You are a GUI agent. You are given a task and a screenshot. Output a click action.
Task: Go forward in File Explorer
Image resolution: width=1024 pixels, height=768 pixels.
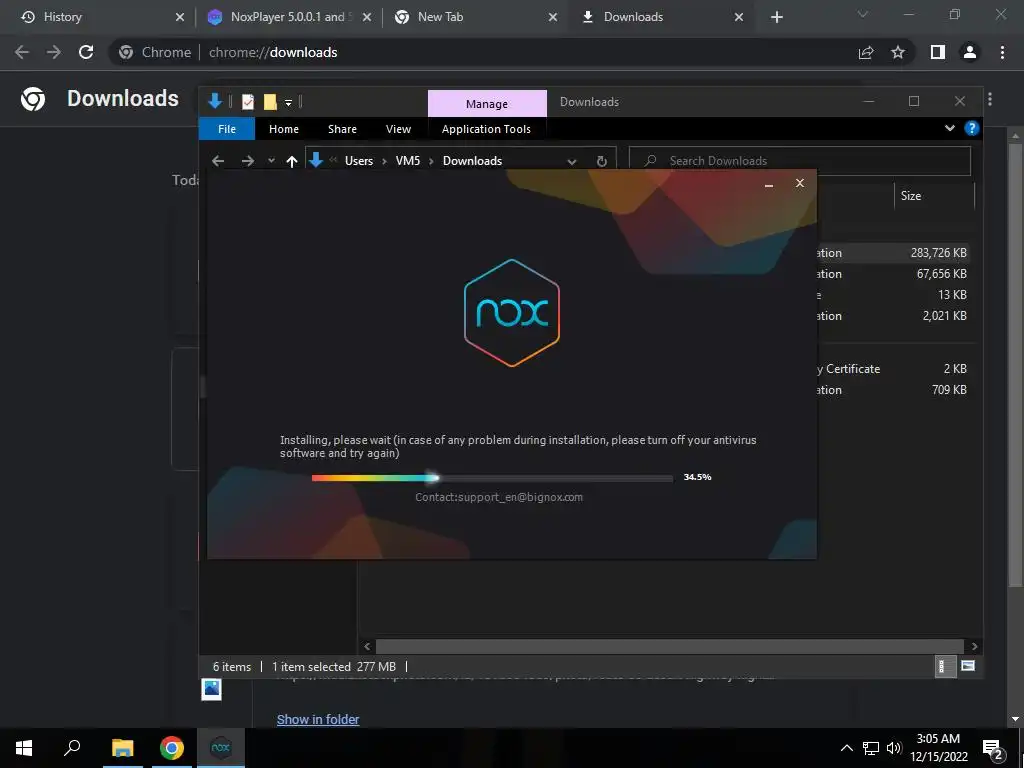coord(248,161)
